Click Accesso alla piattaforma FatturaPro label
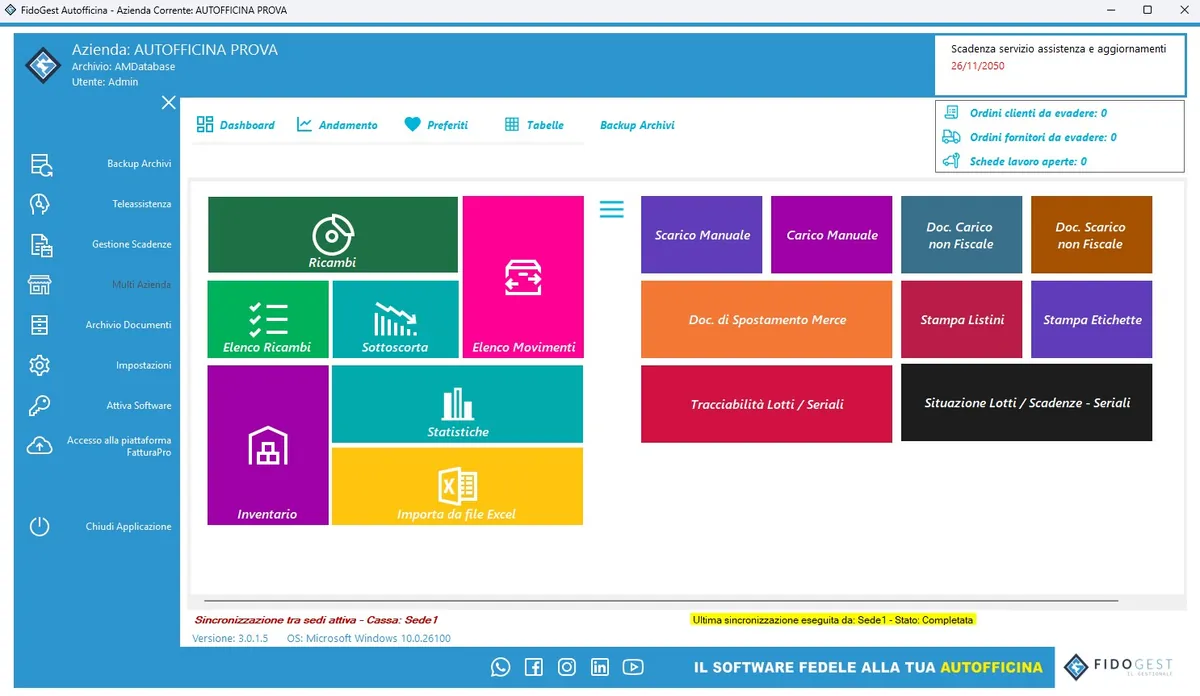 [x=120, y=446]
